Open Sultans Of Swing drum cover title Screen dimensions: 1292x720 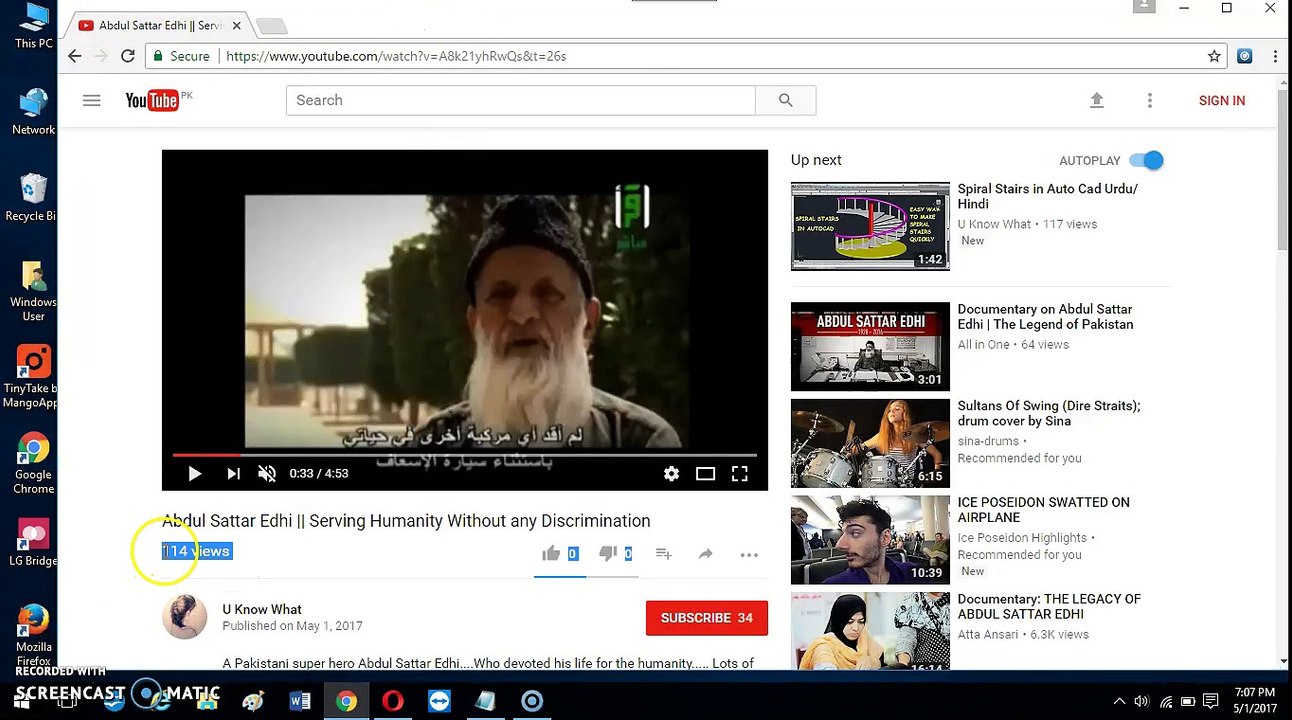click(x=1049, y=413)
